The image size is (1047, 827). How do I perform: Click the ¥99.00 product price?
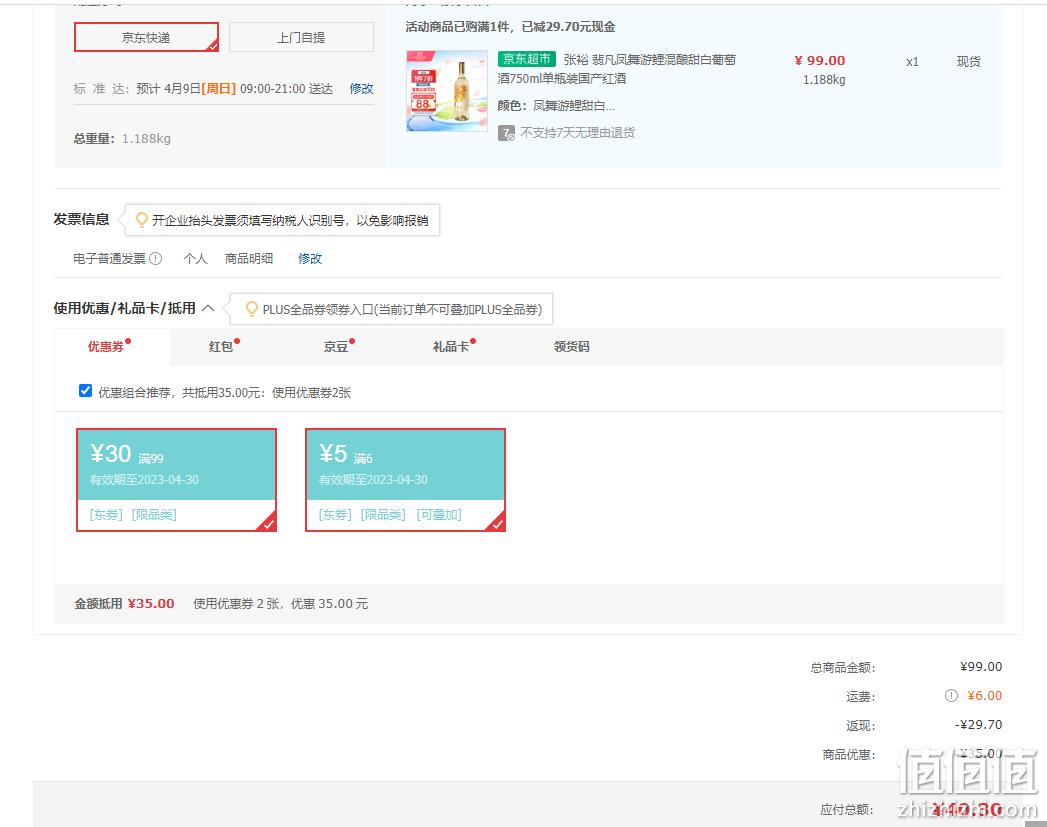(820, 61)
